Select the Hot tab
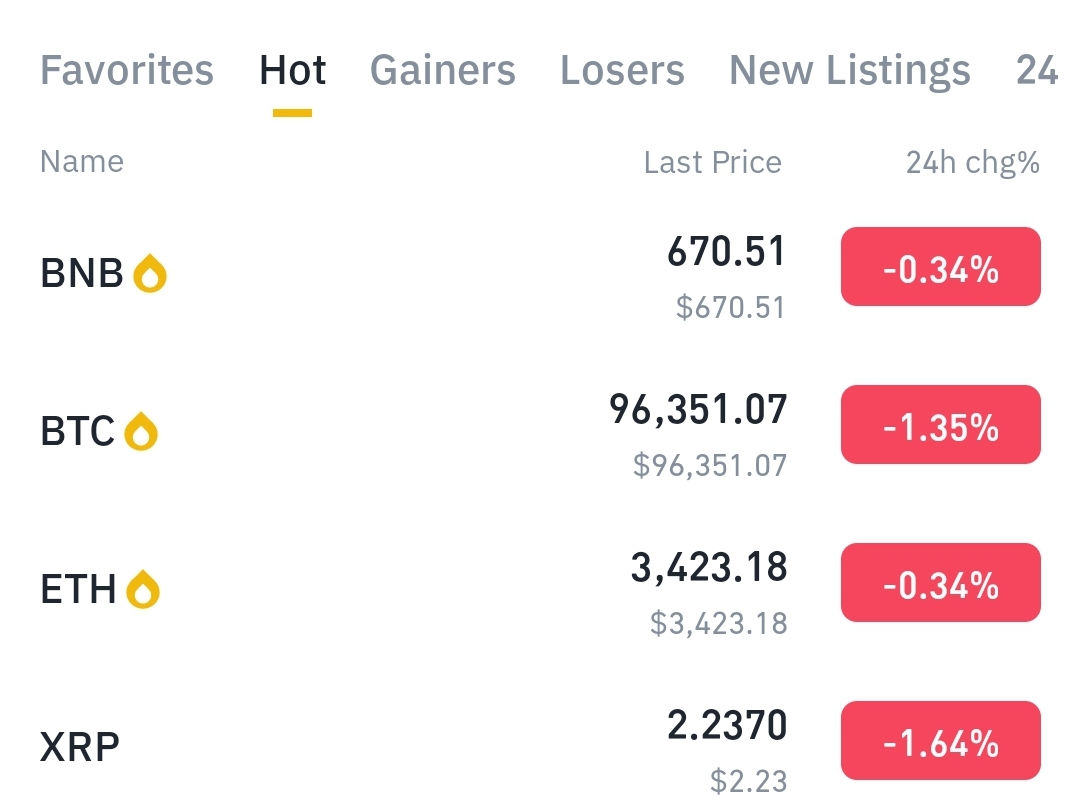The width and height of the screenshot is (1080, 798). [x=292, y=71]
